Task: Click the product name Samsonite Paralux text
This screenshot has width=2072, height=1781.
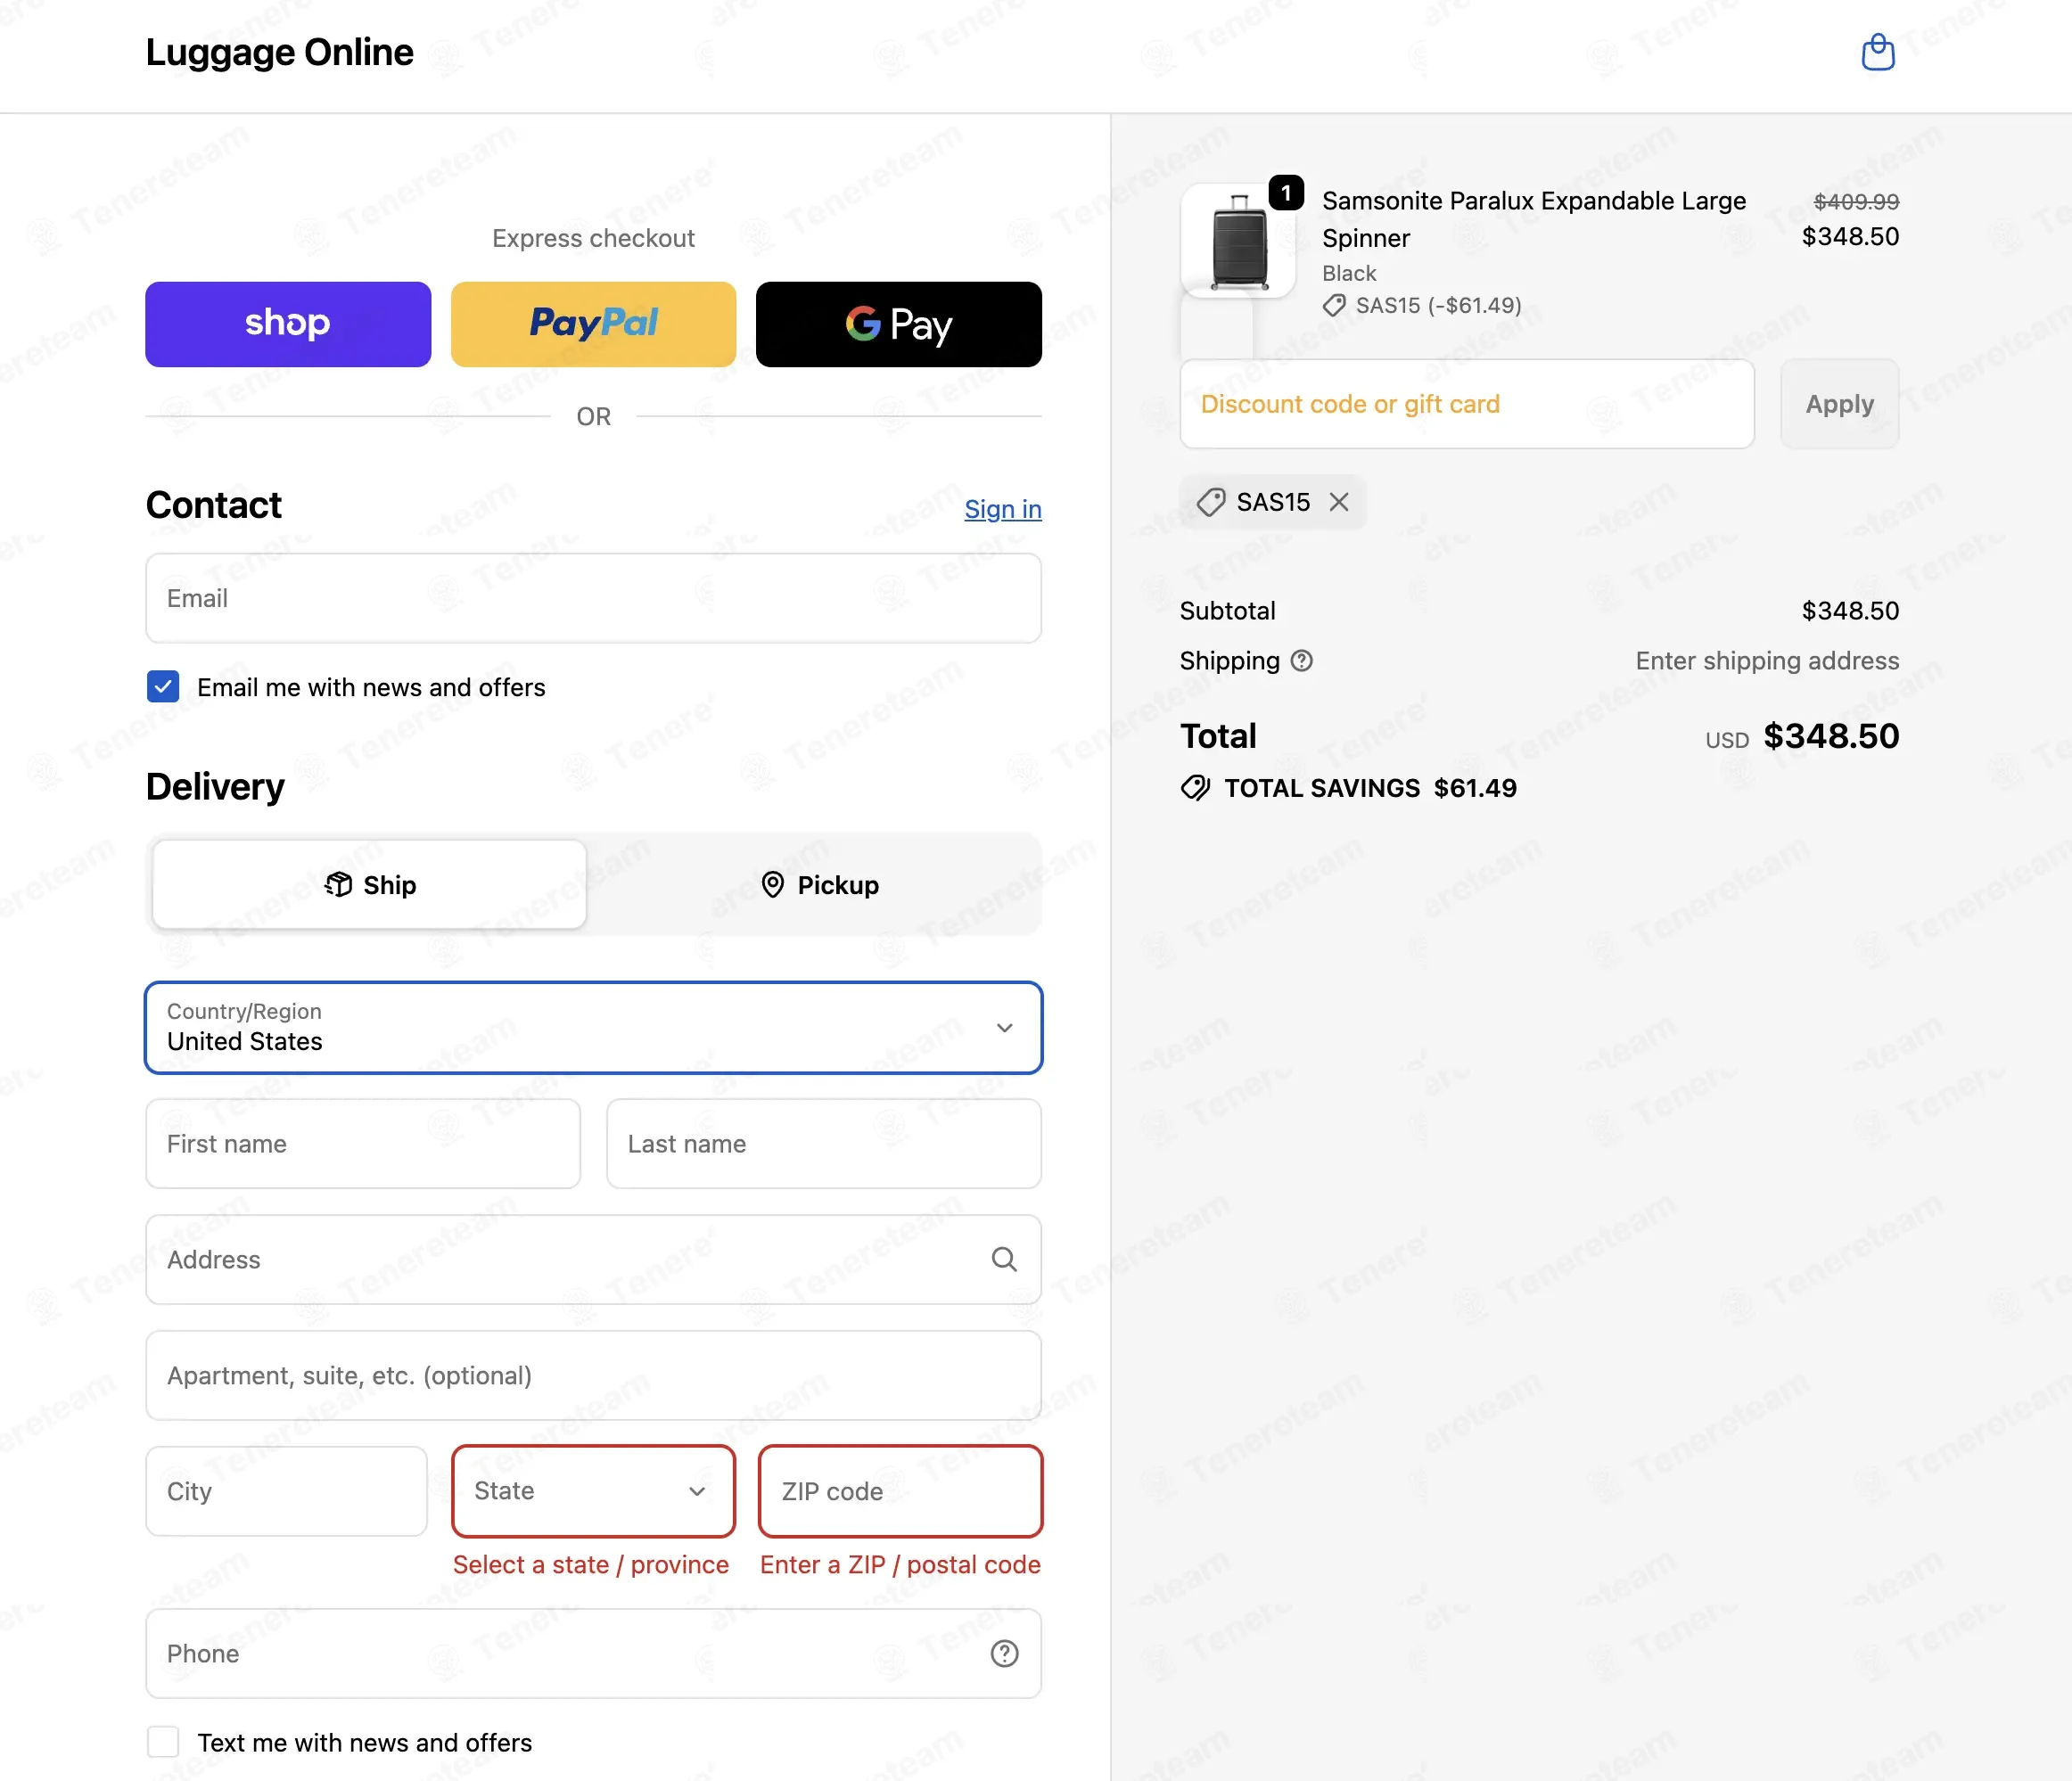Action: (x=1533, y=219)
